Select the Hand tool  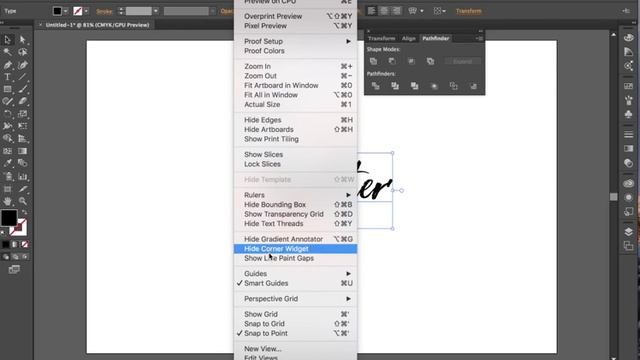click(7, 201)
